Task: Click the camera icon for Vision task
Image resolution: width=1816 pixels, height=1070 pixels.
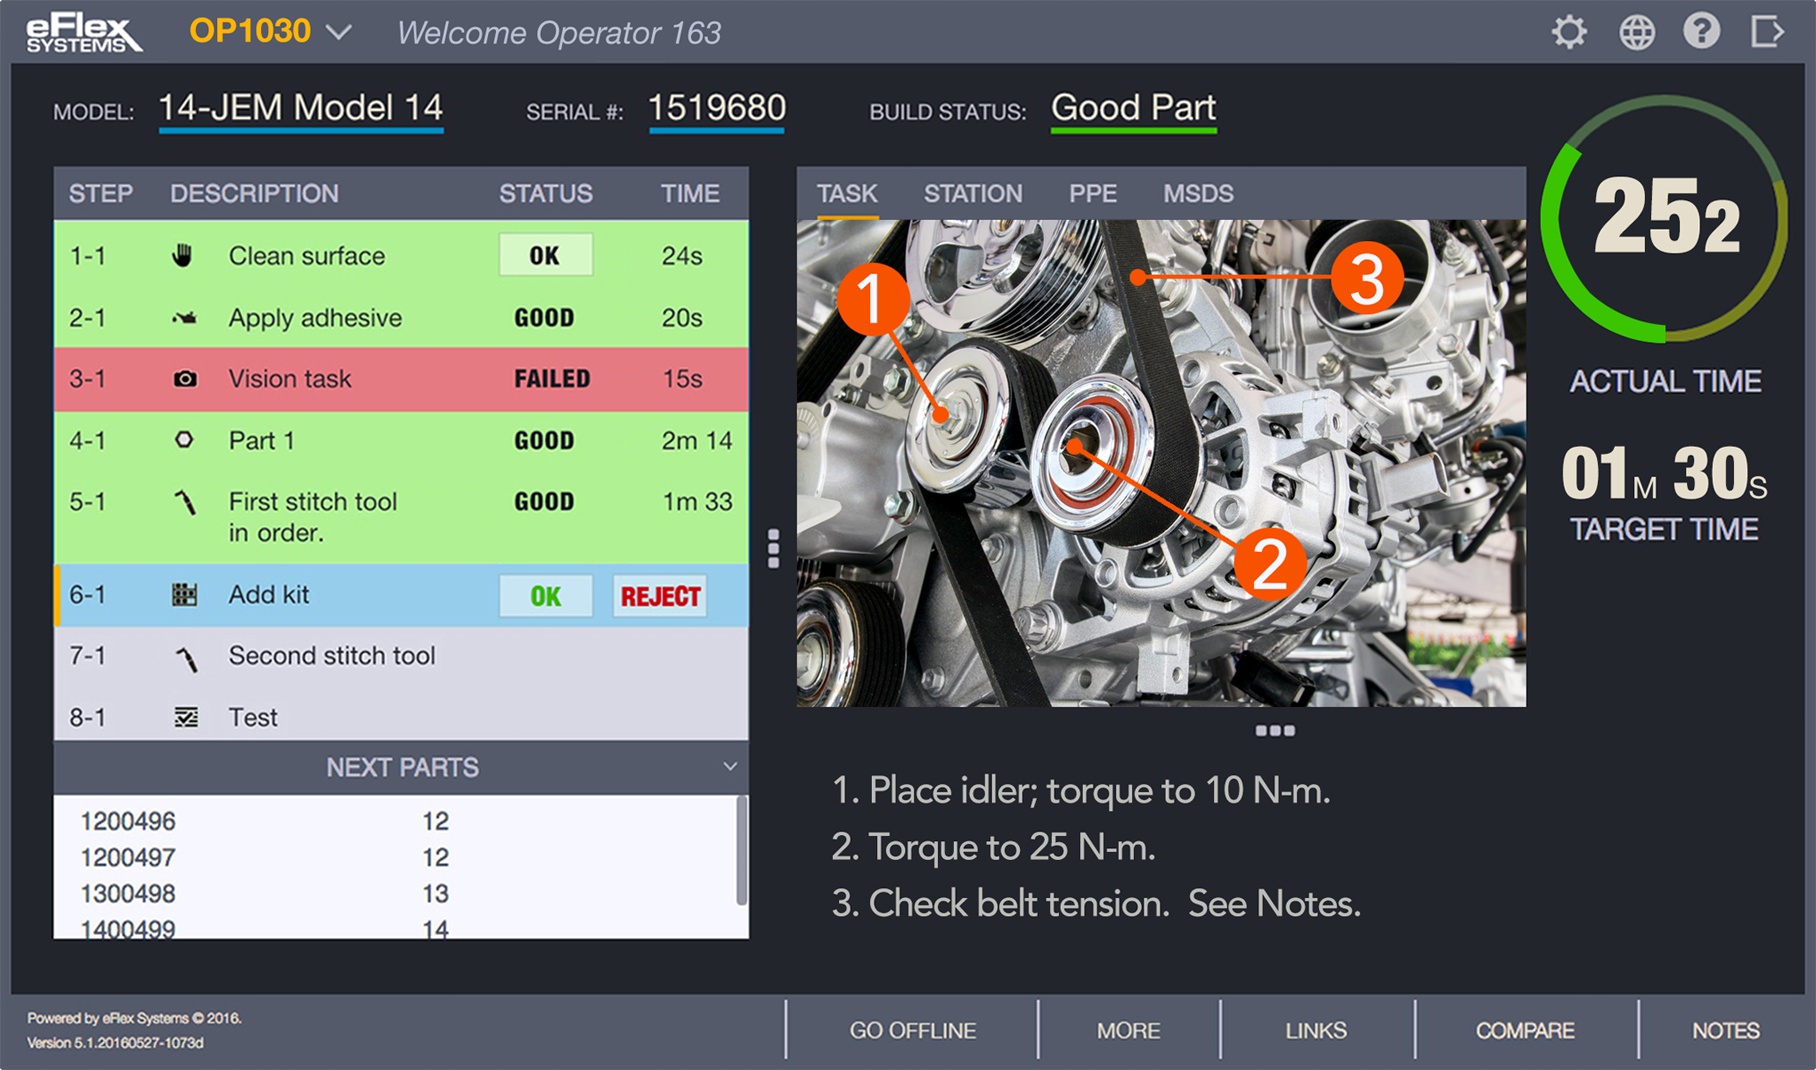Action: click(185, 379)
